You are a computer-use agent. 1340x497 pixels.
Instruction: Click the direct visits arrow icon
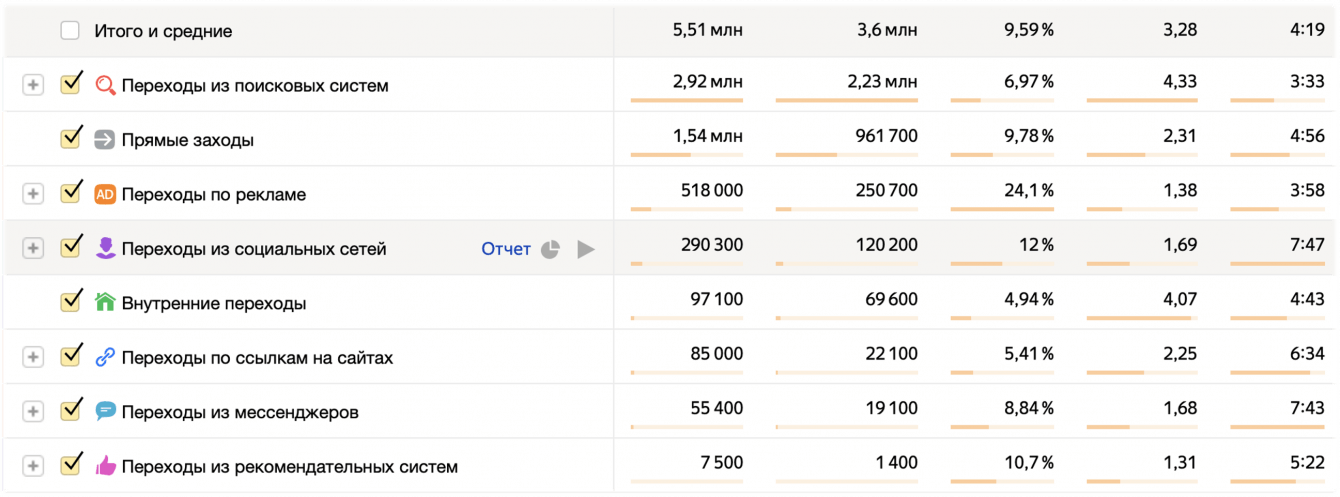[105, 140]
